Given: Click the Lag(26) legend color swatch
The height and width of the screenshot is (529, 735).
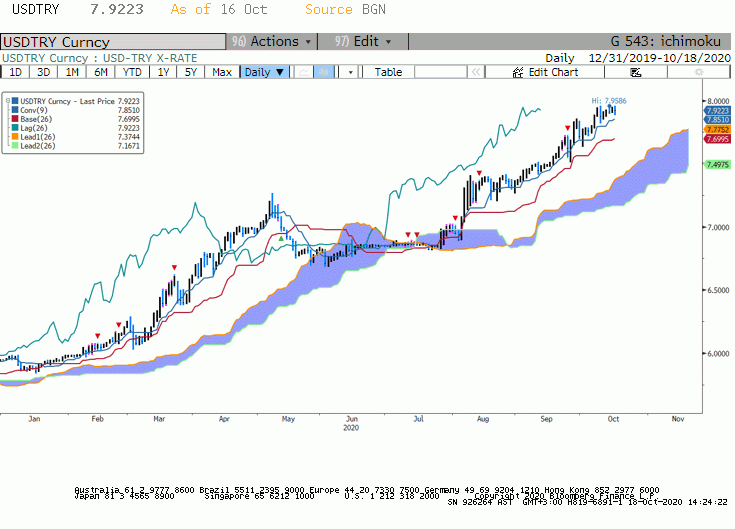Looking at the screenshot, I should pyautogui.click(x=15, y=128).
